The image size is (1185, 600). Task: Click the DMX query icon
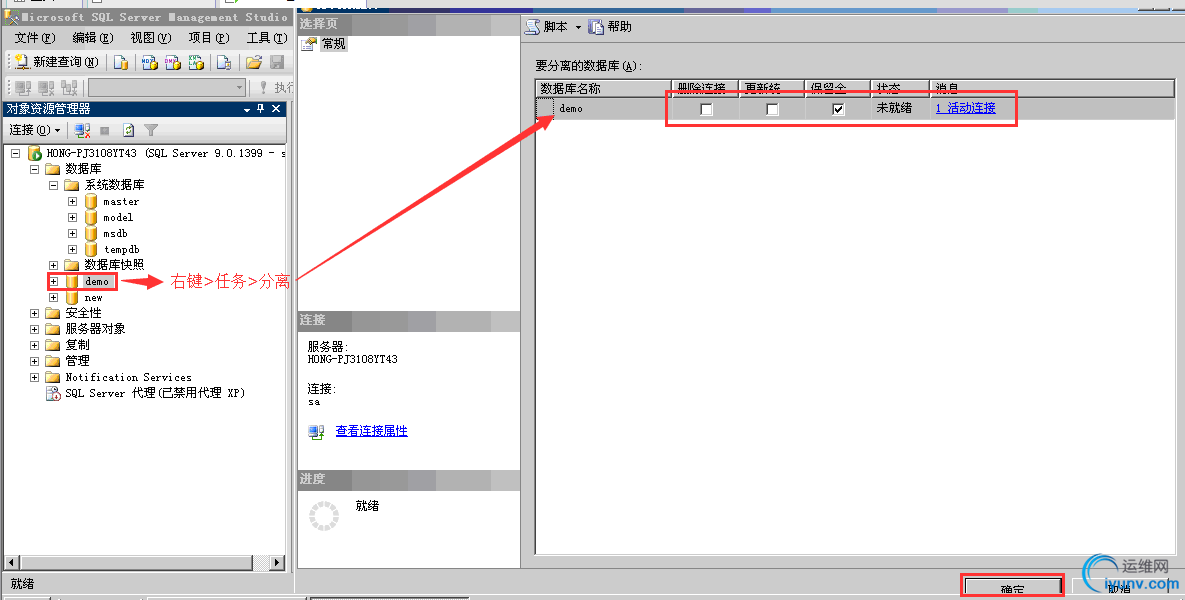173,63
